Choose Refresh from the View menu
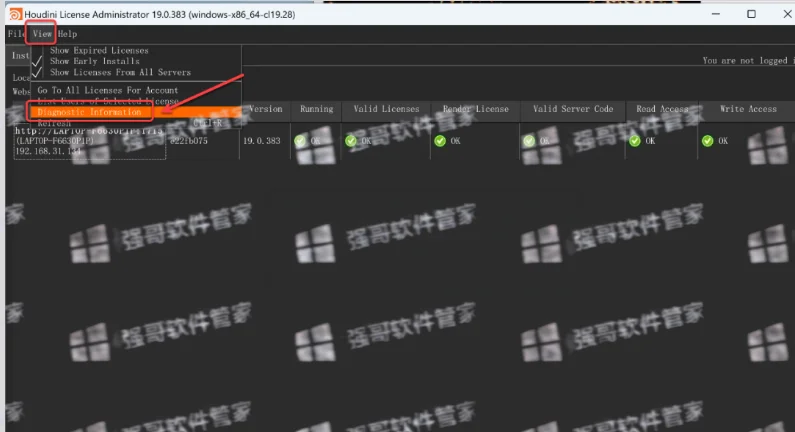 coord(54,123)
